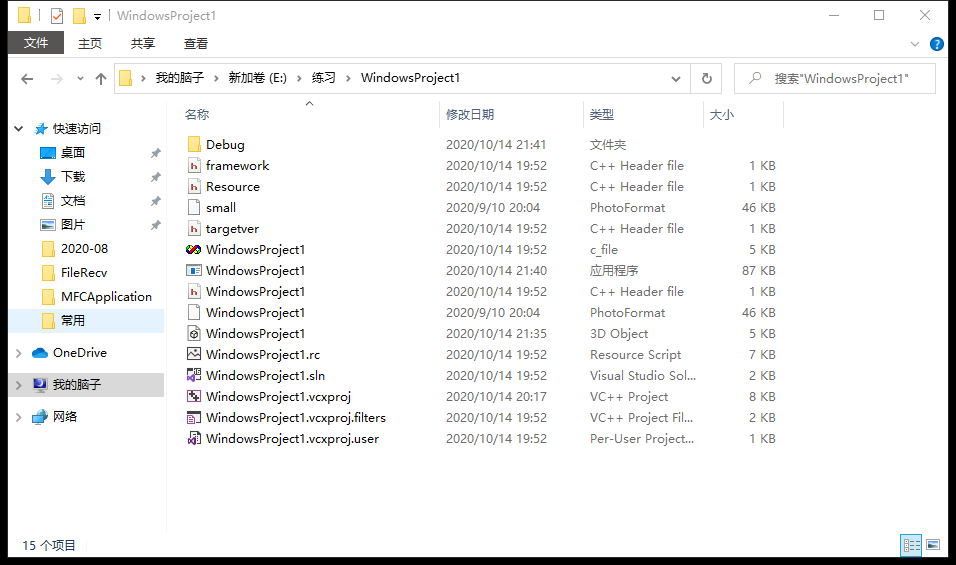Open the 主页 ribbon tab
The image size is (956, 565).
(x=90, y=43)
